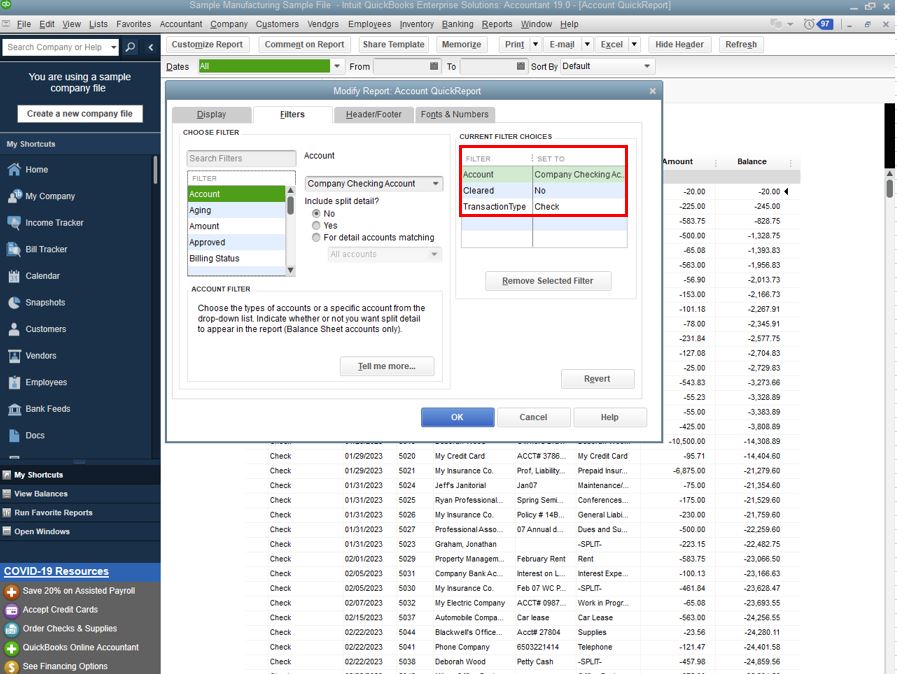Viewport: 897px width, 674px height.
Task: Click the filter list scrollbar thumb
Action: (x=291, y=205)
